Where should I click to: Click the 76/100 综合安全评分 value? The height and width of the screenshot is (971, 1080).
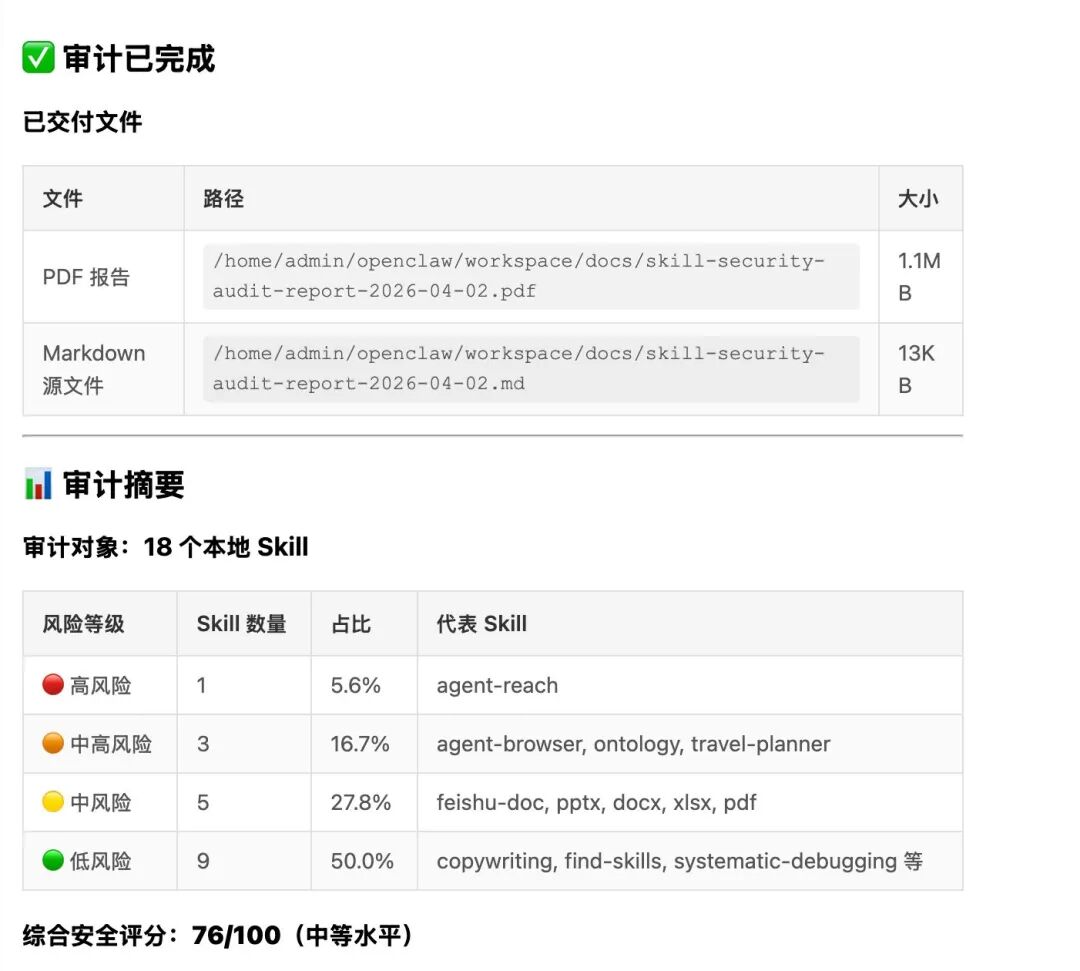(229, 935)
